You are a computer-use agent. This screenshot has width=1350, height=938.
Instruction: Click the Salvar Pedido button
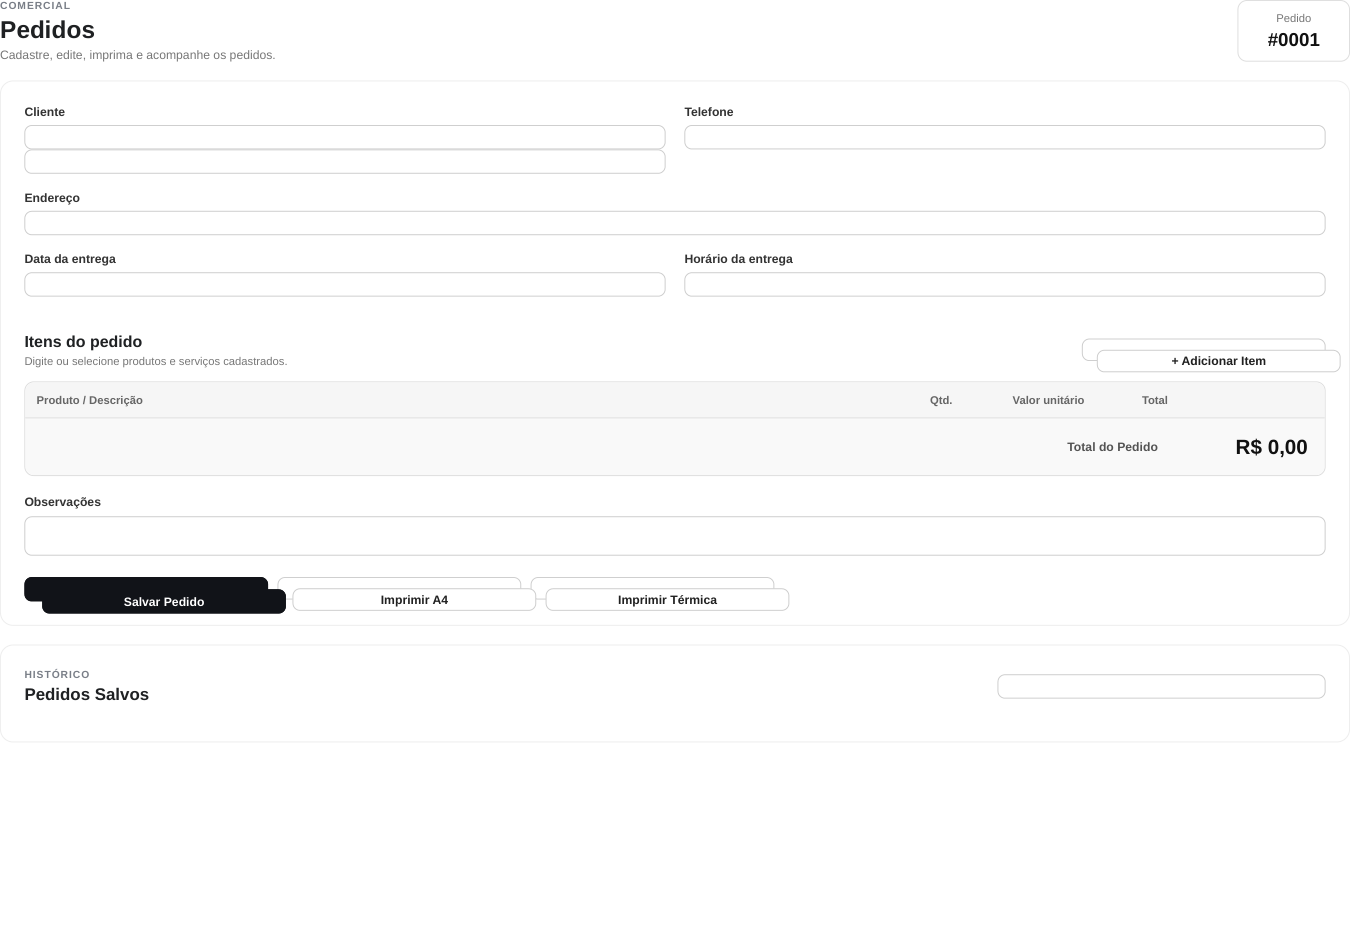(x=164, y=601)
